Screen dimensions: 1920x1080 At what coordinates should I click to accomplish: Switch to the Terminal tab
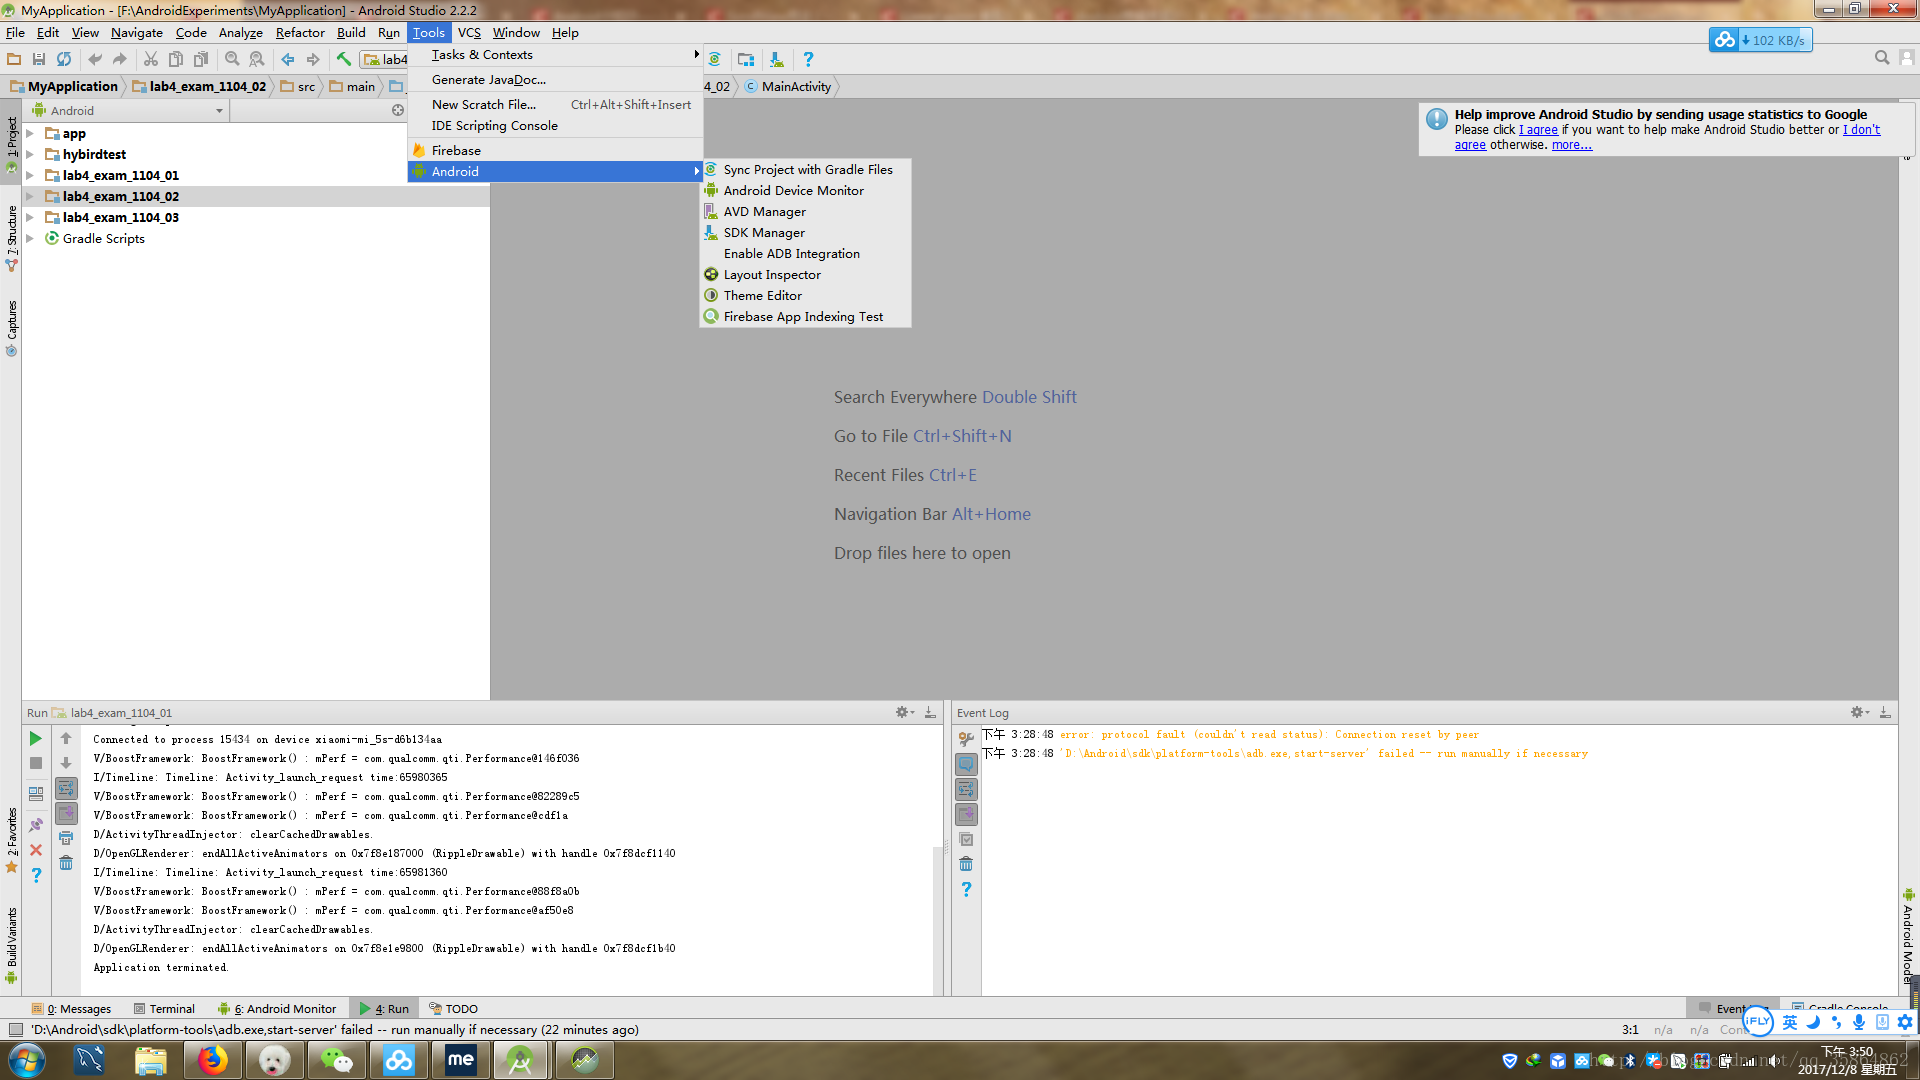pyautogui.click(x=164, y=1009)
